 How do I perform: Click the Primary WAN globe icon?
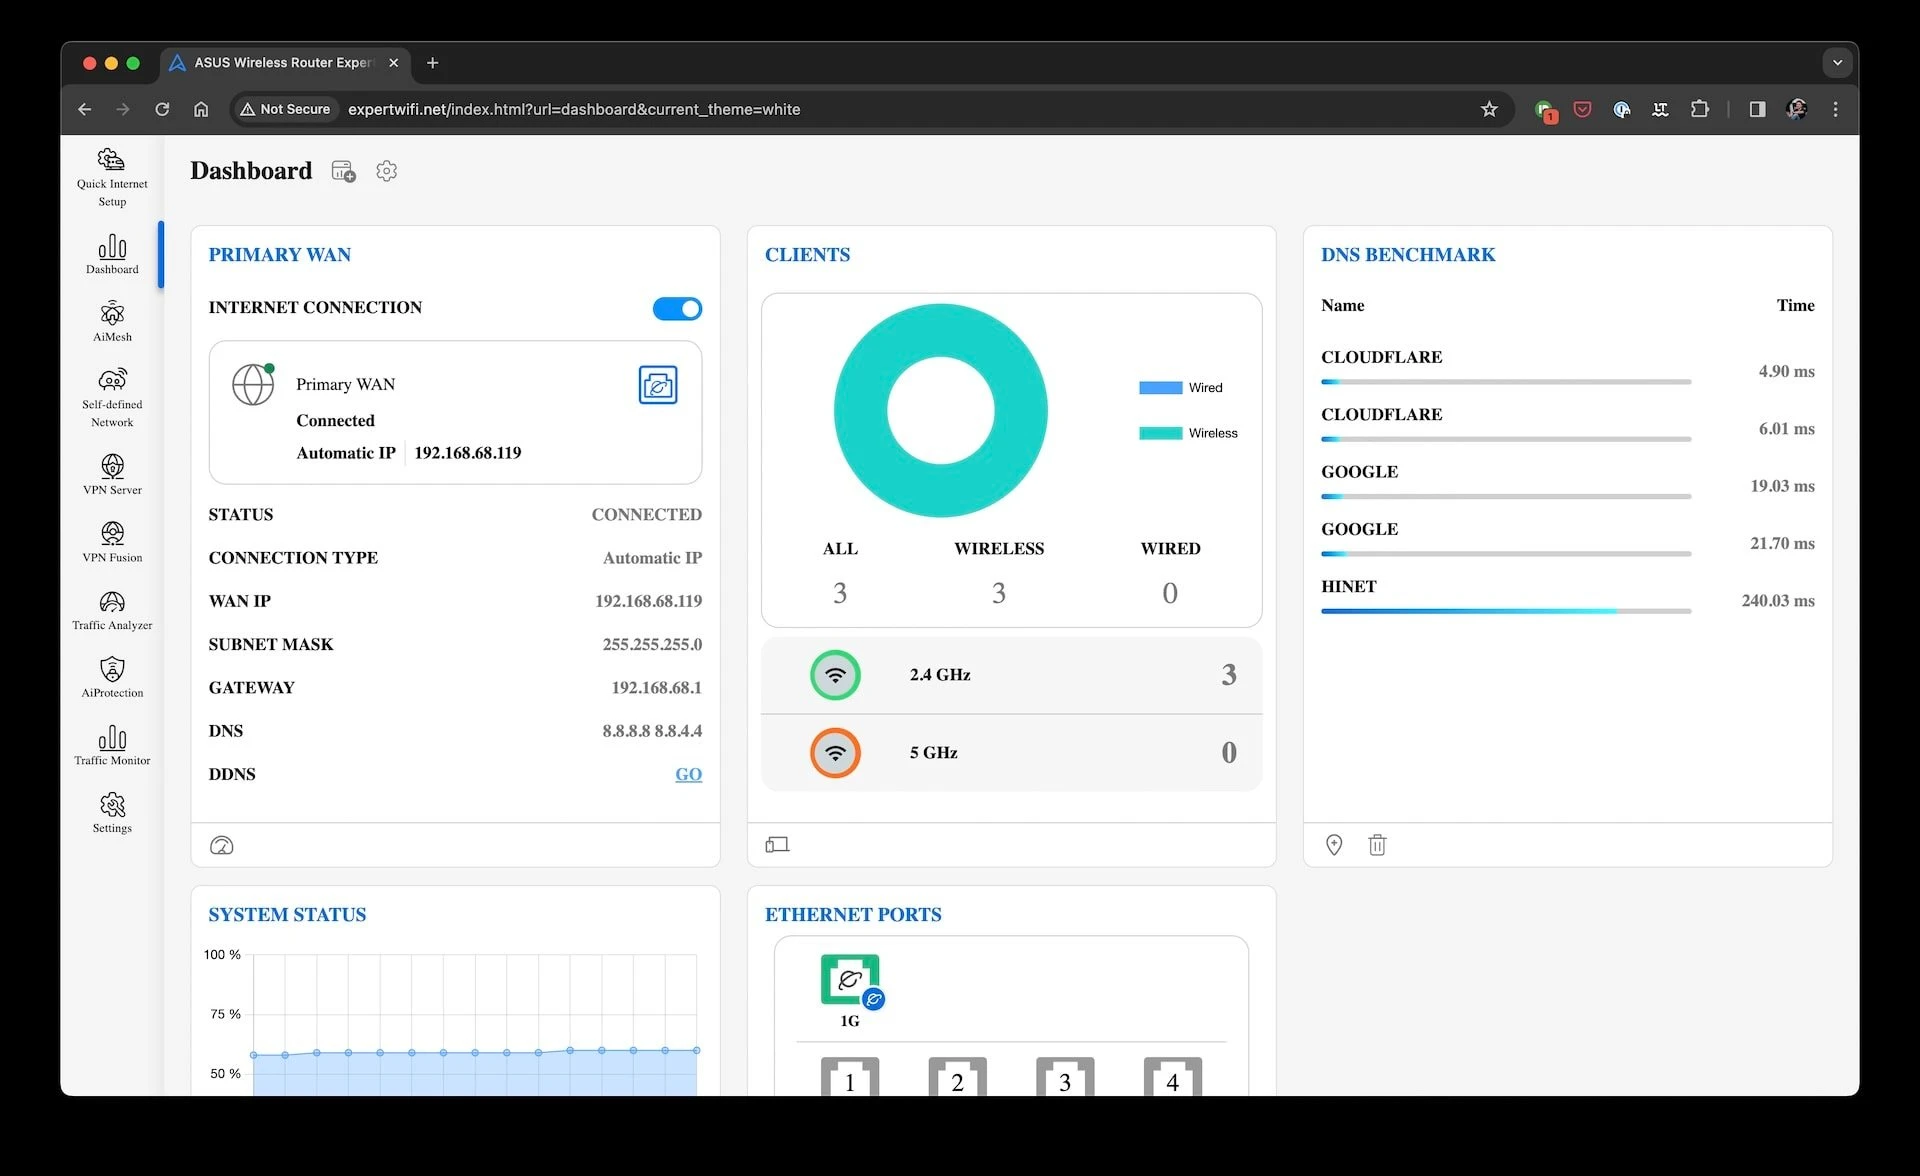[253, 384]
